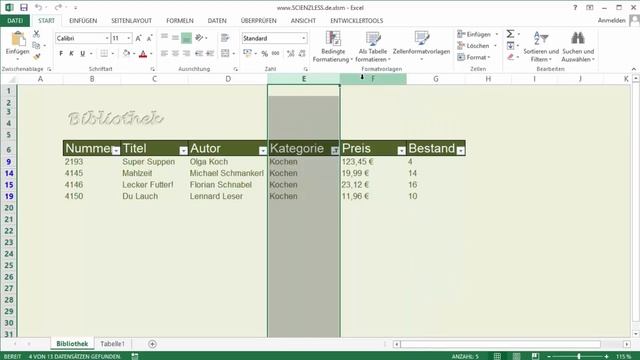Viewport: 640px width, 360px height.
Task: Toggle wrap text icon
Action: click(x=225, y=38)
